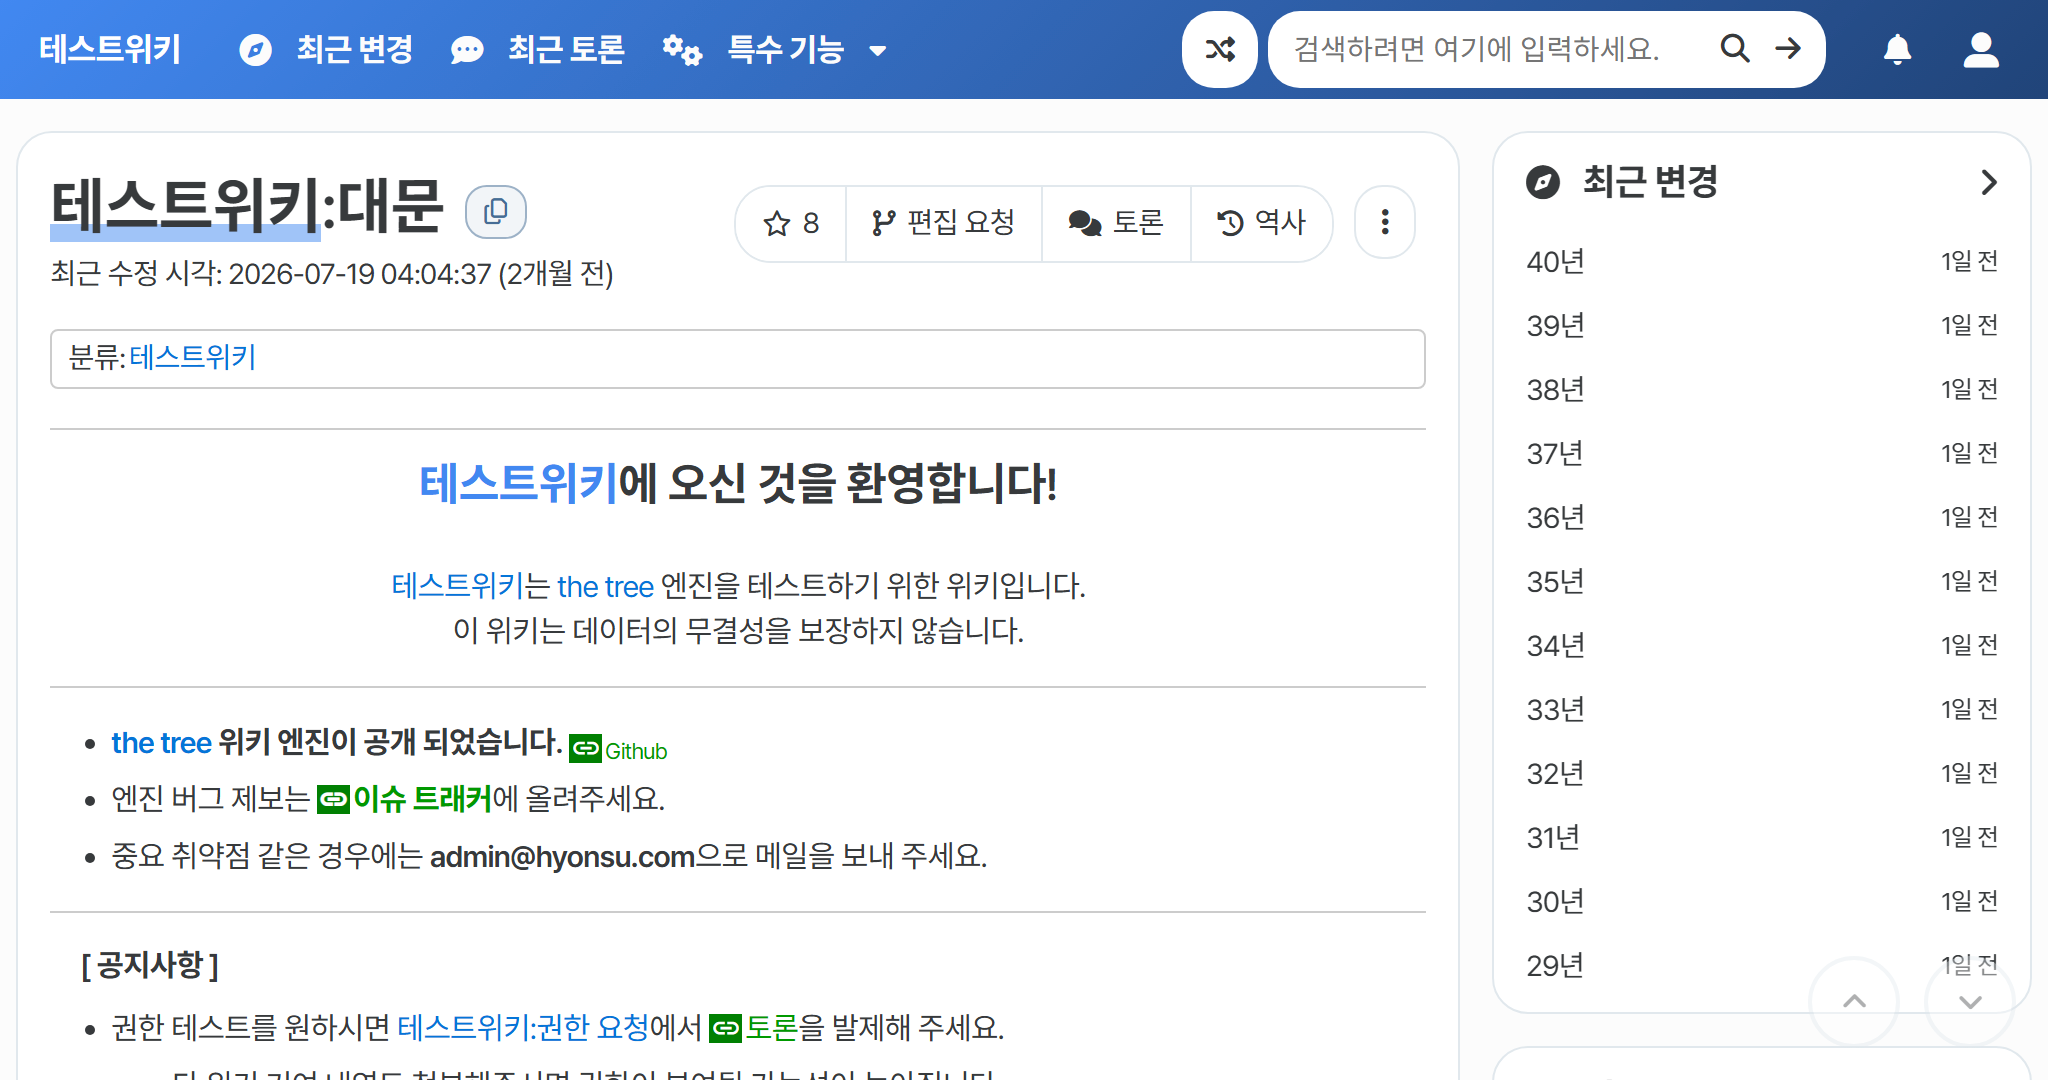This screenshot has height=1080, width=2048.
Task: Click the magnifier search icon
Action: tap(1735, 49)
